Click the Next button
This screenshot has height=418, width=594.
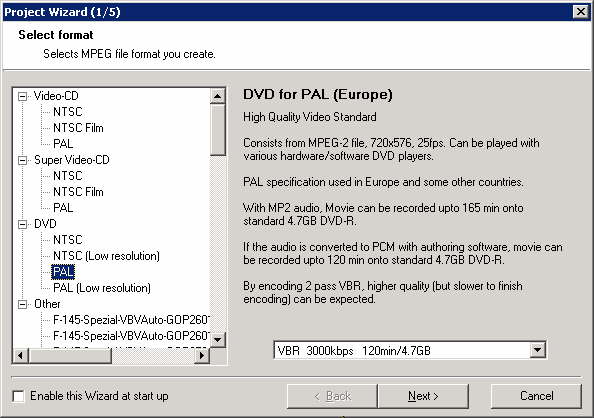[423, 396]
